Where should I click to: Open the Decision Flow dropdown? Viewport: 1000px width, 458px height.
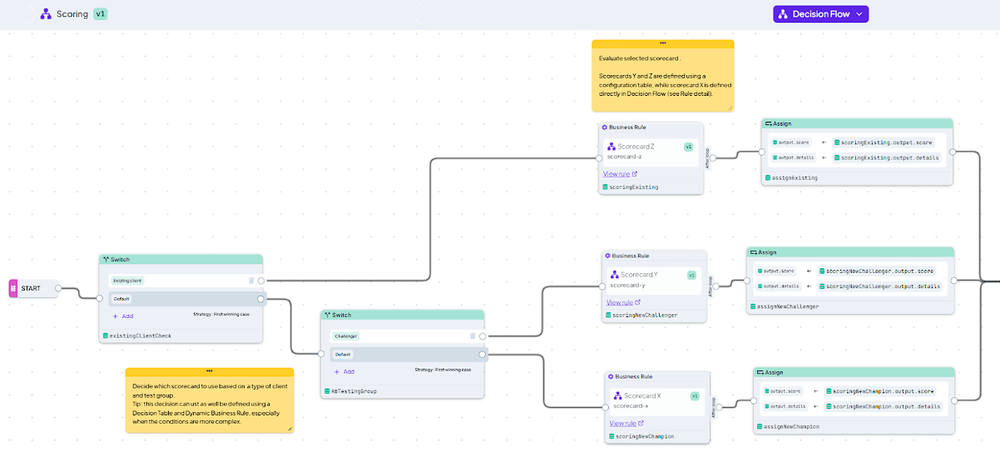tap(821, 14)
